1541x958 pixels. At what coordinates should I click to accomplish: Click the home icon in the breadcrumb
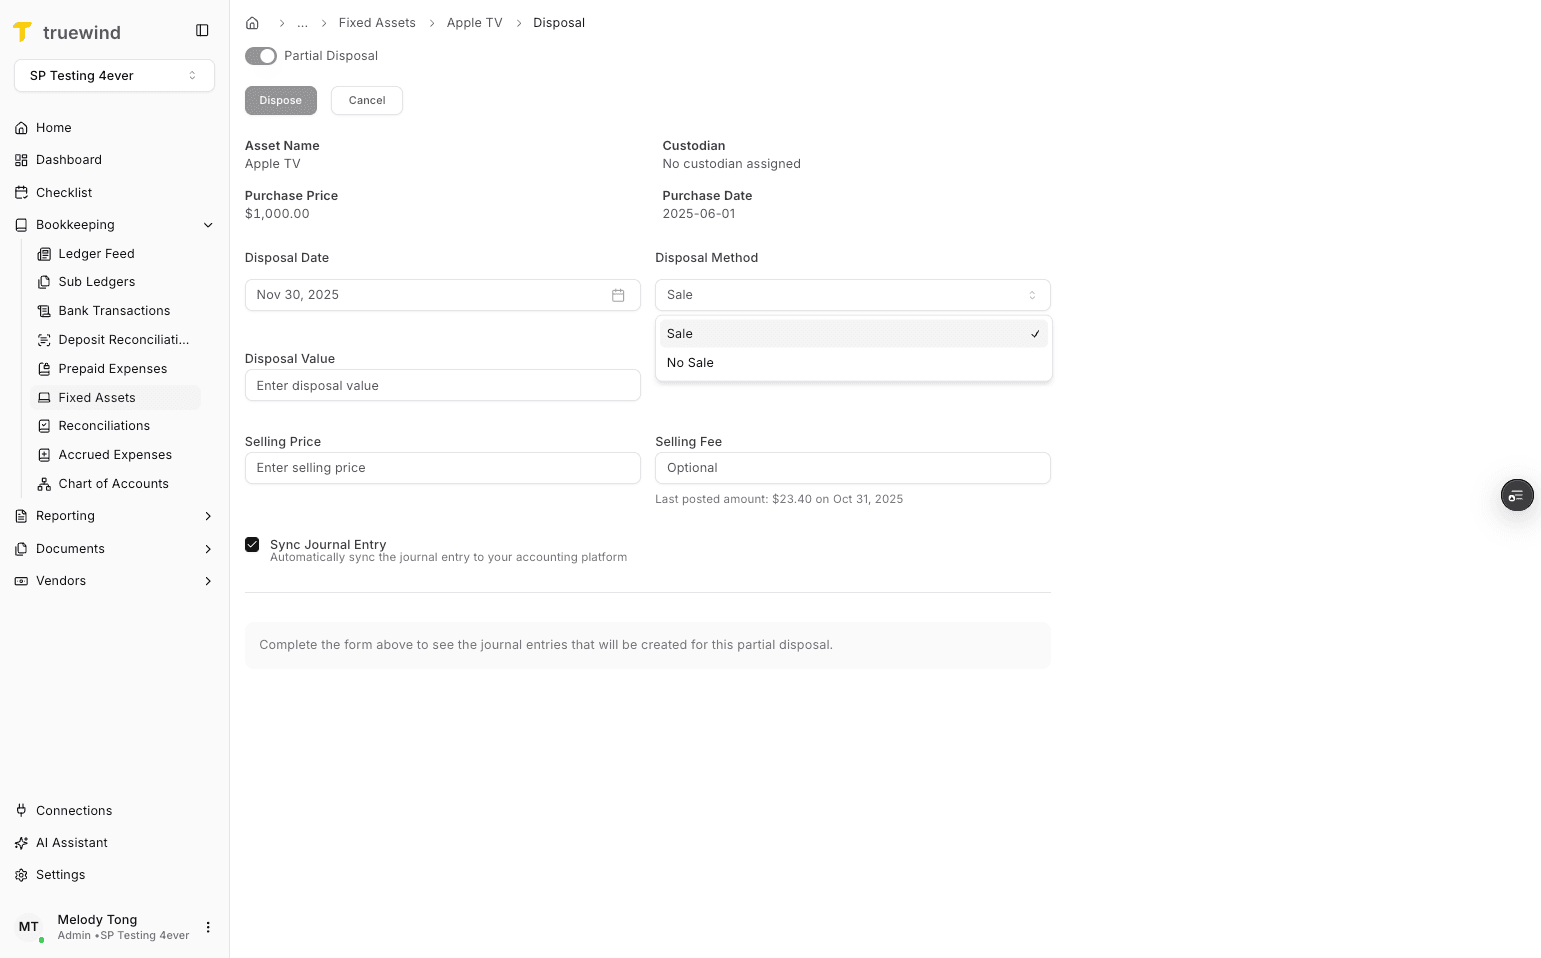click(252, 22)
